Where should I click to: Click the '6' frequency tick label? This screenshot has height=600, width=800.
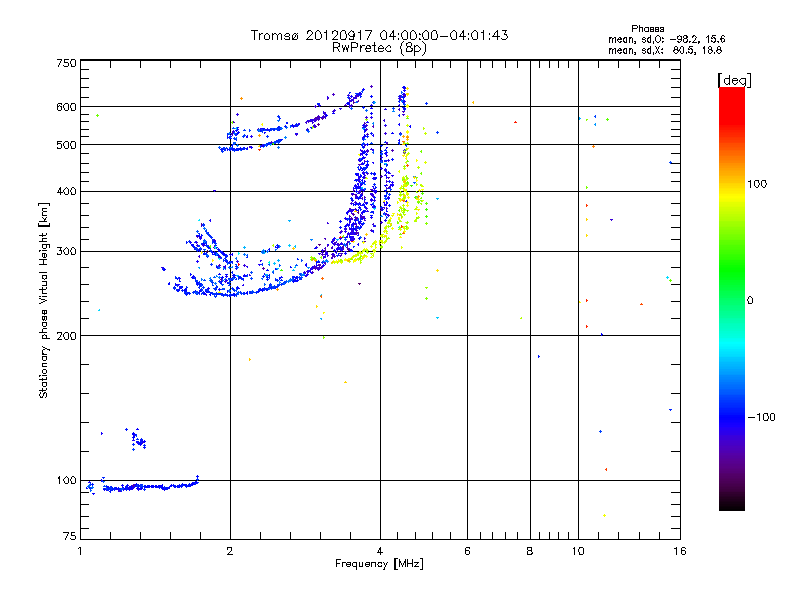(x=467, y=551)
